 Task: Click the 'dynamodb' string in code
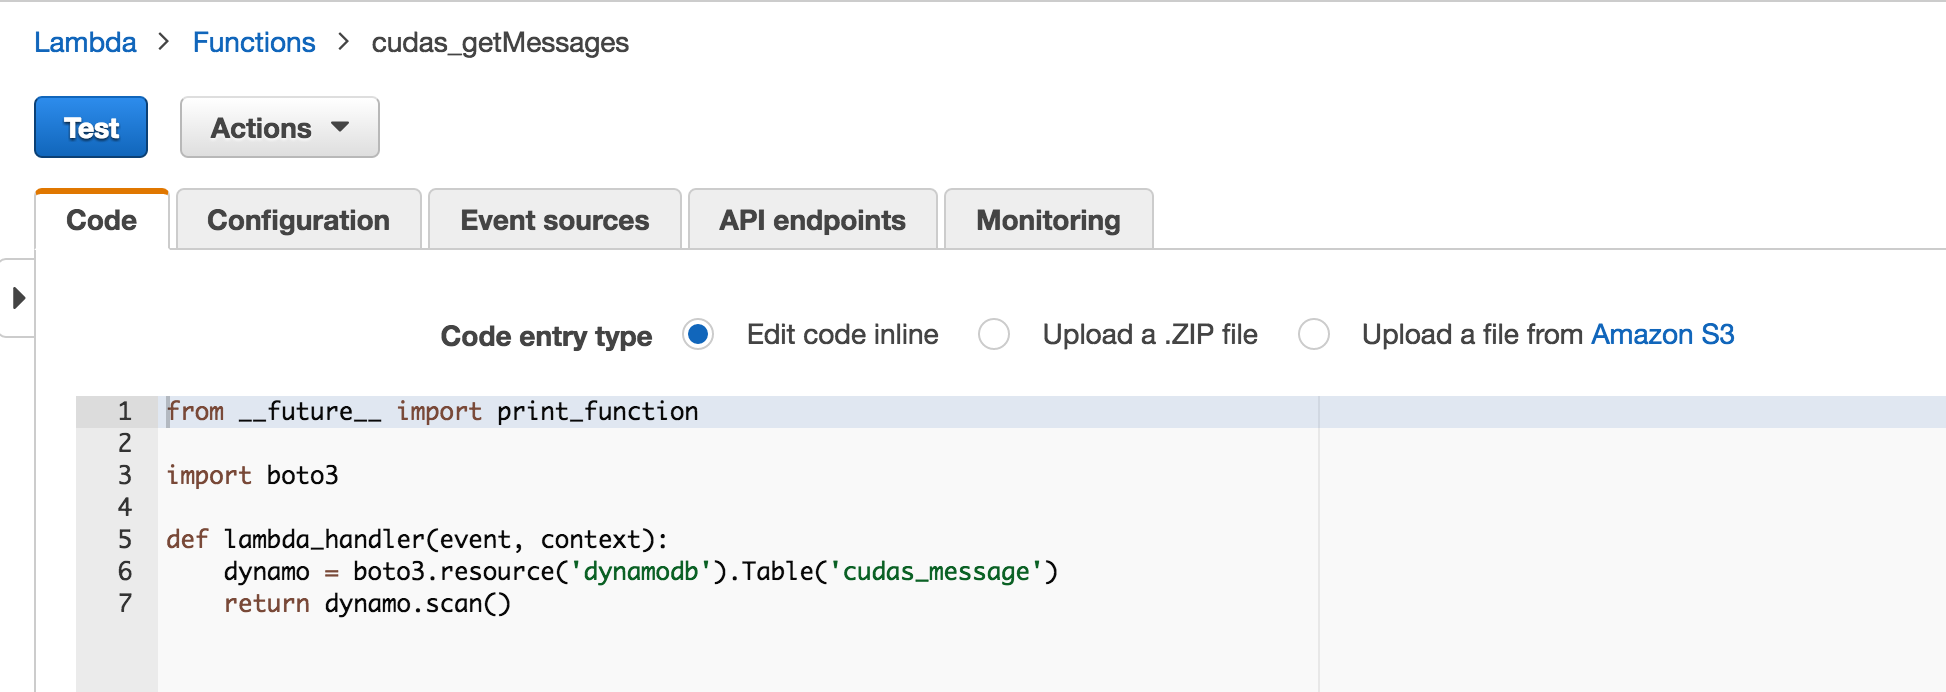[641, 571]
